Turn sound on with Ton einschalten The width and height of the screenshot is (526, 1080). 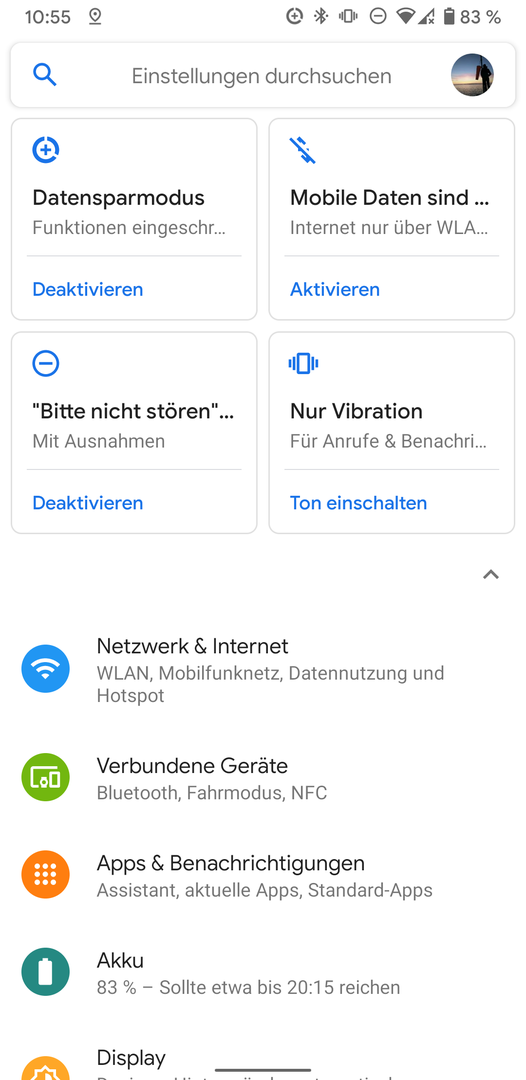[x=358, y=503]
